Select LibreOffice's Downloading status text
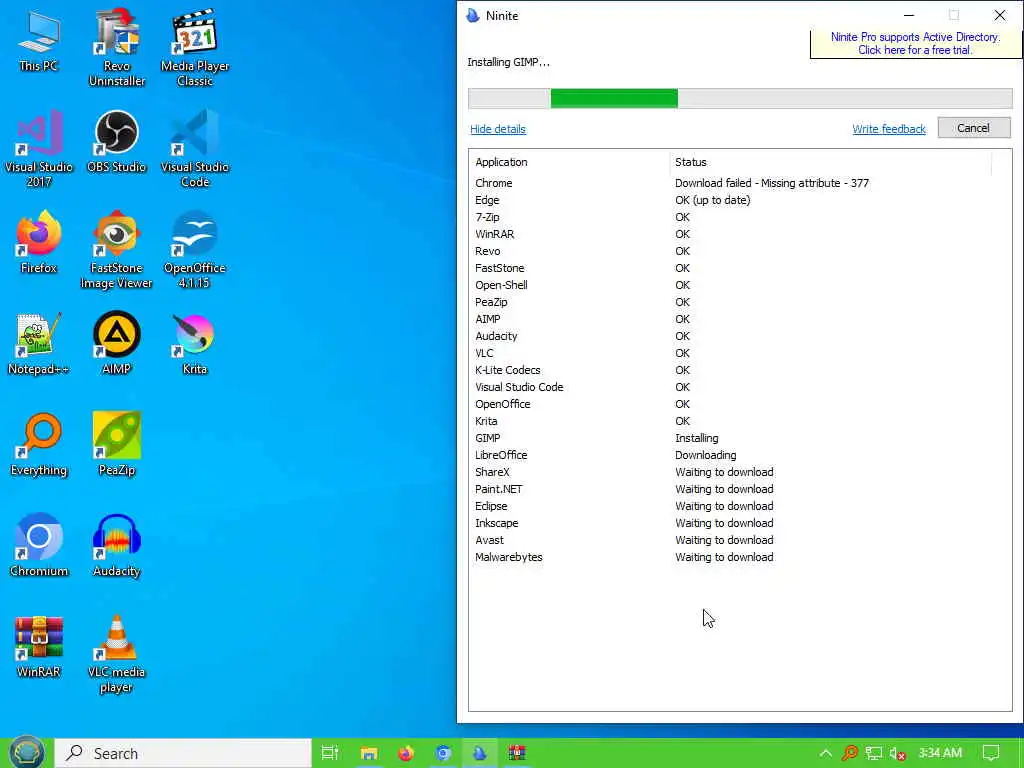The height and width of the screenshot is (768, 1024). click(x=705, y=455)
